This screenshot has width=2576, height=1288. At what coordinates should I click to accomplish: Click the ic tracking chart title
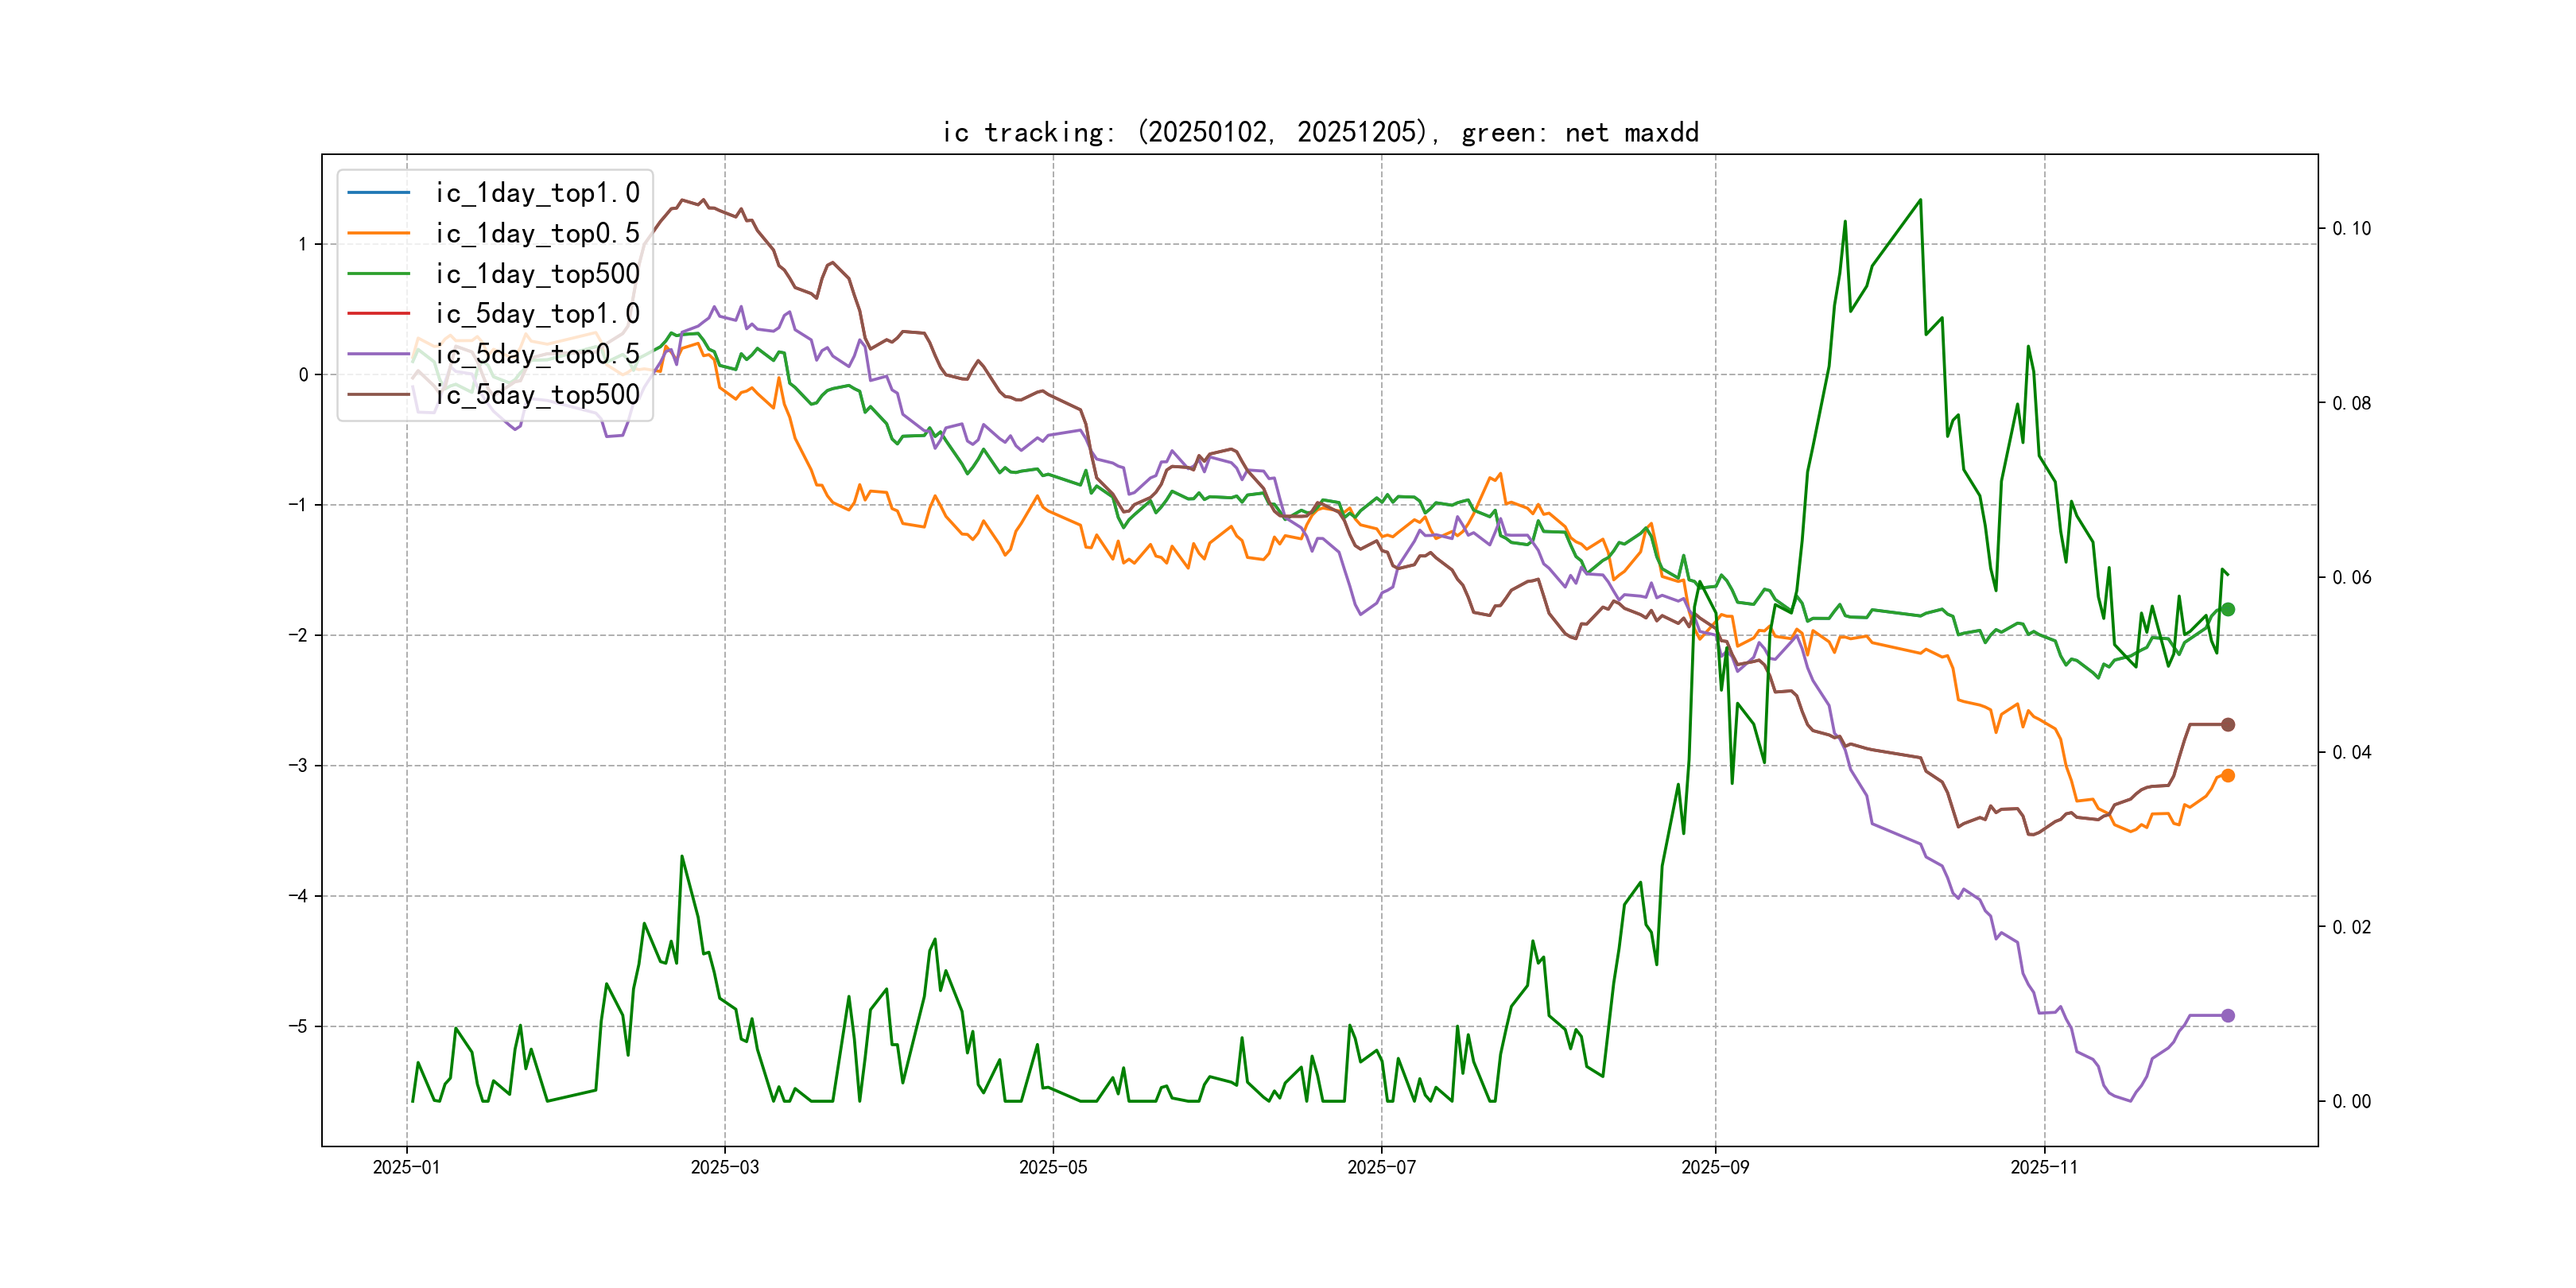click(x=1320, y=132)
